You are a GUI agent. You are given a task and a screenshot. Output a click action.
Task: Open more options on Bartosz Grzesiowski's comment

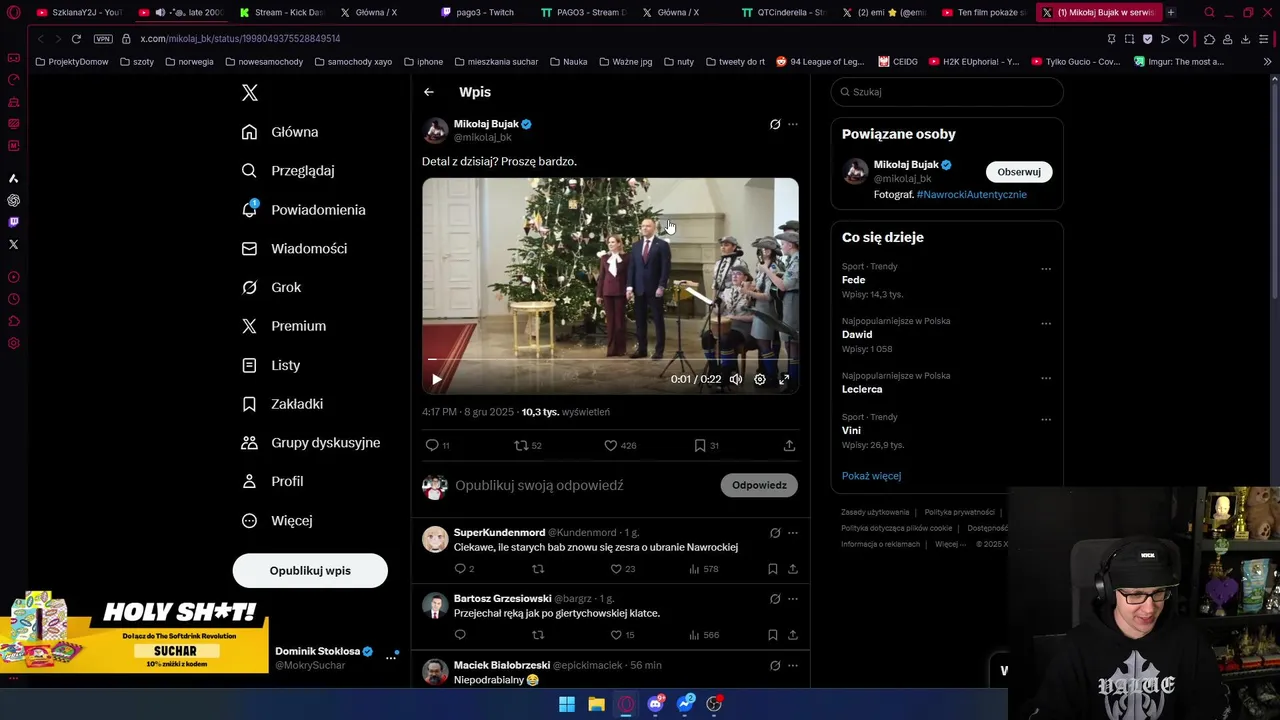(793, 599)
